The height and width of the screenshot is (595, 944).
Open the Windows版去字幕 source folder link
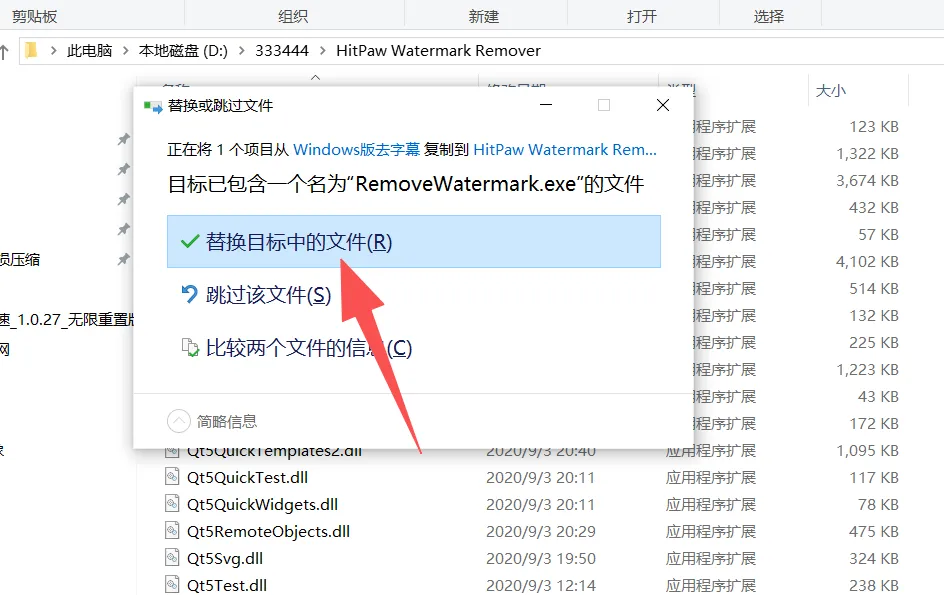[356, 149]
